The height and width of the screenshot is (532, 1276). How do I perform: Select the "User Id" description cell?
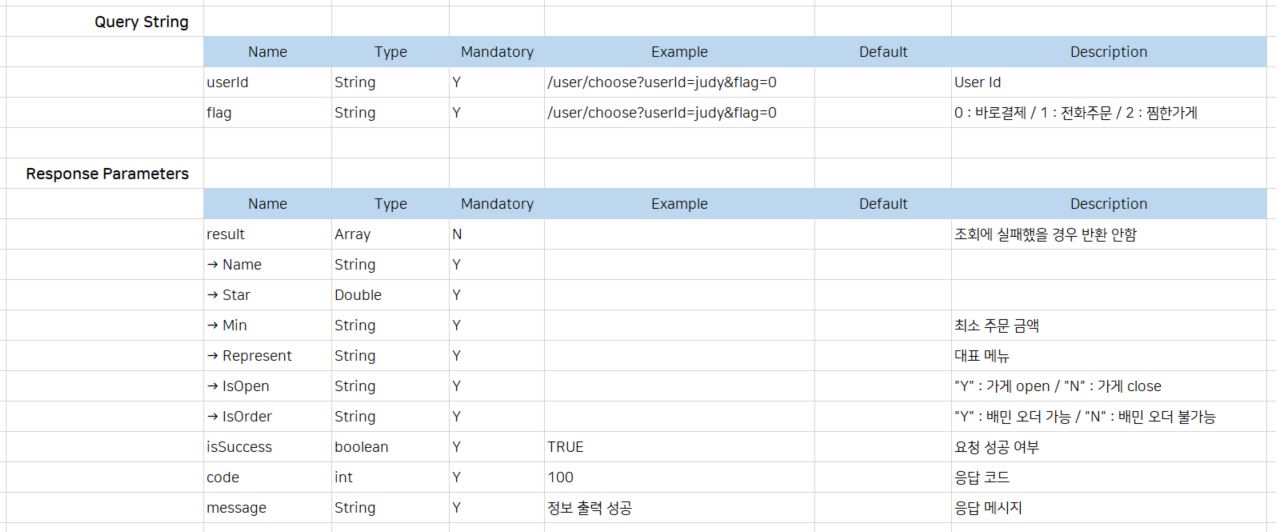click(978, 83)
